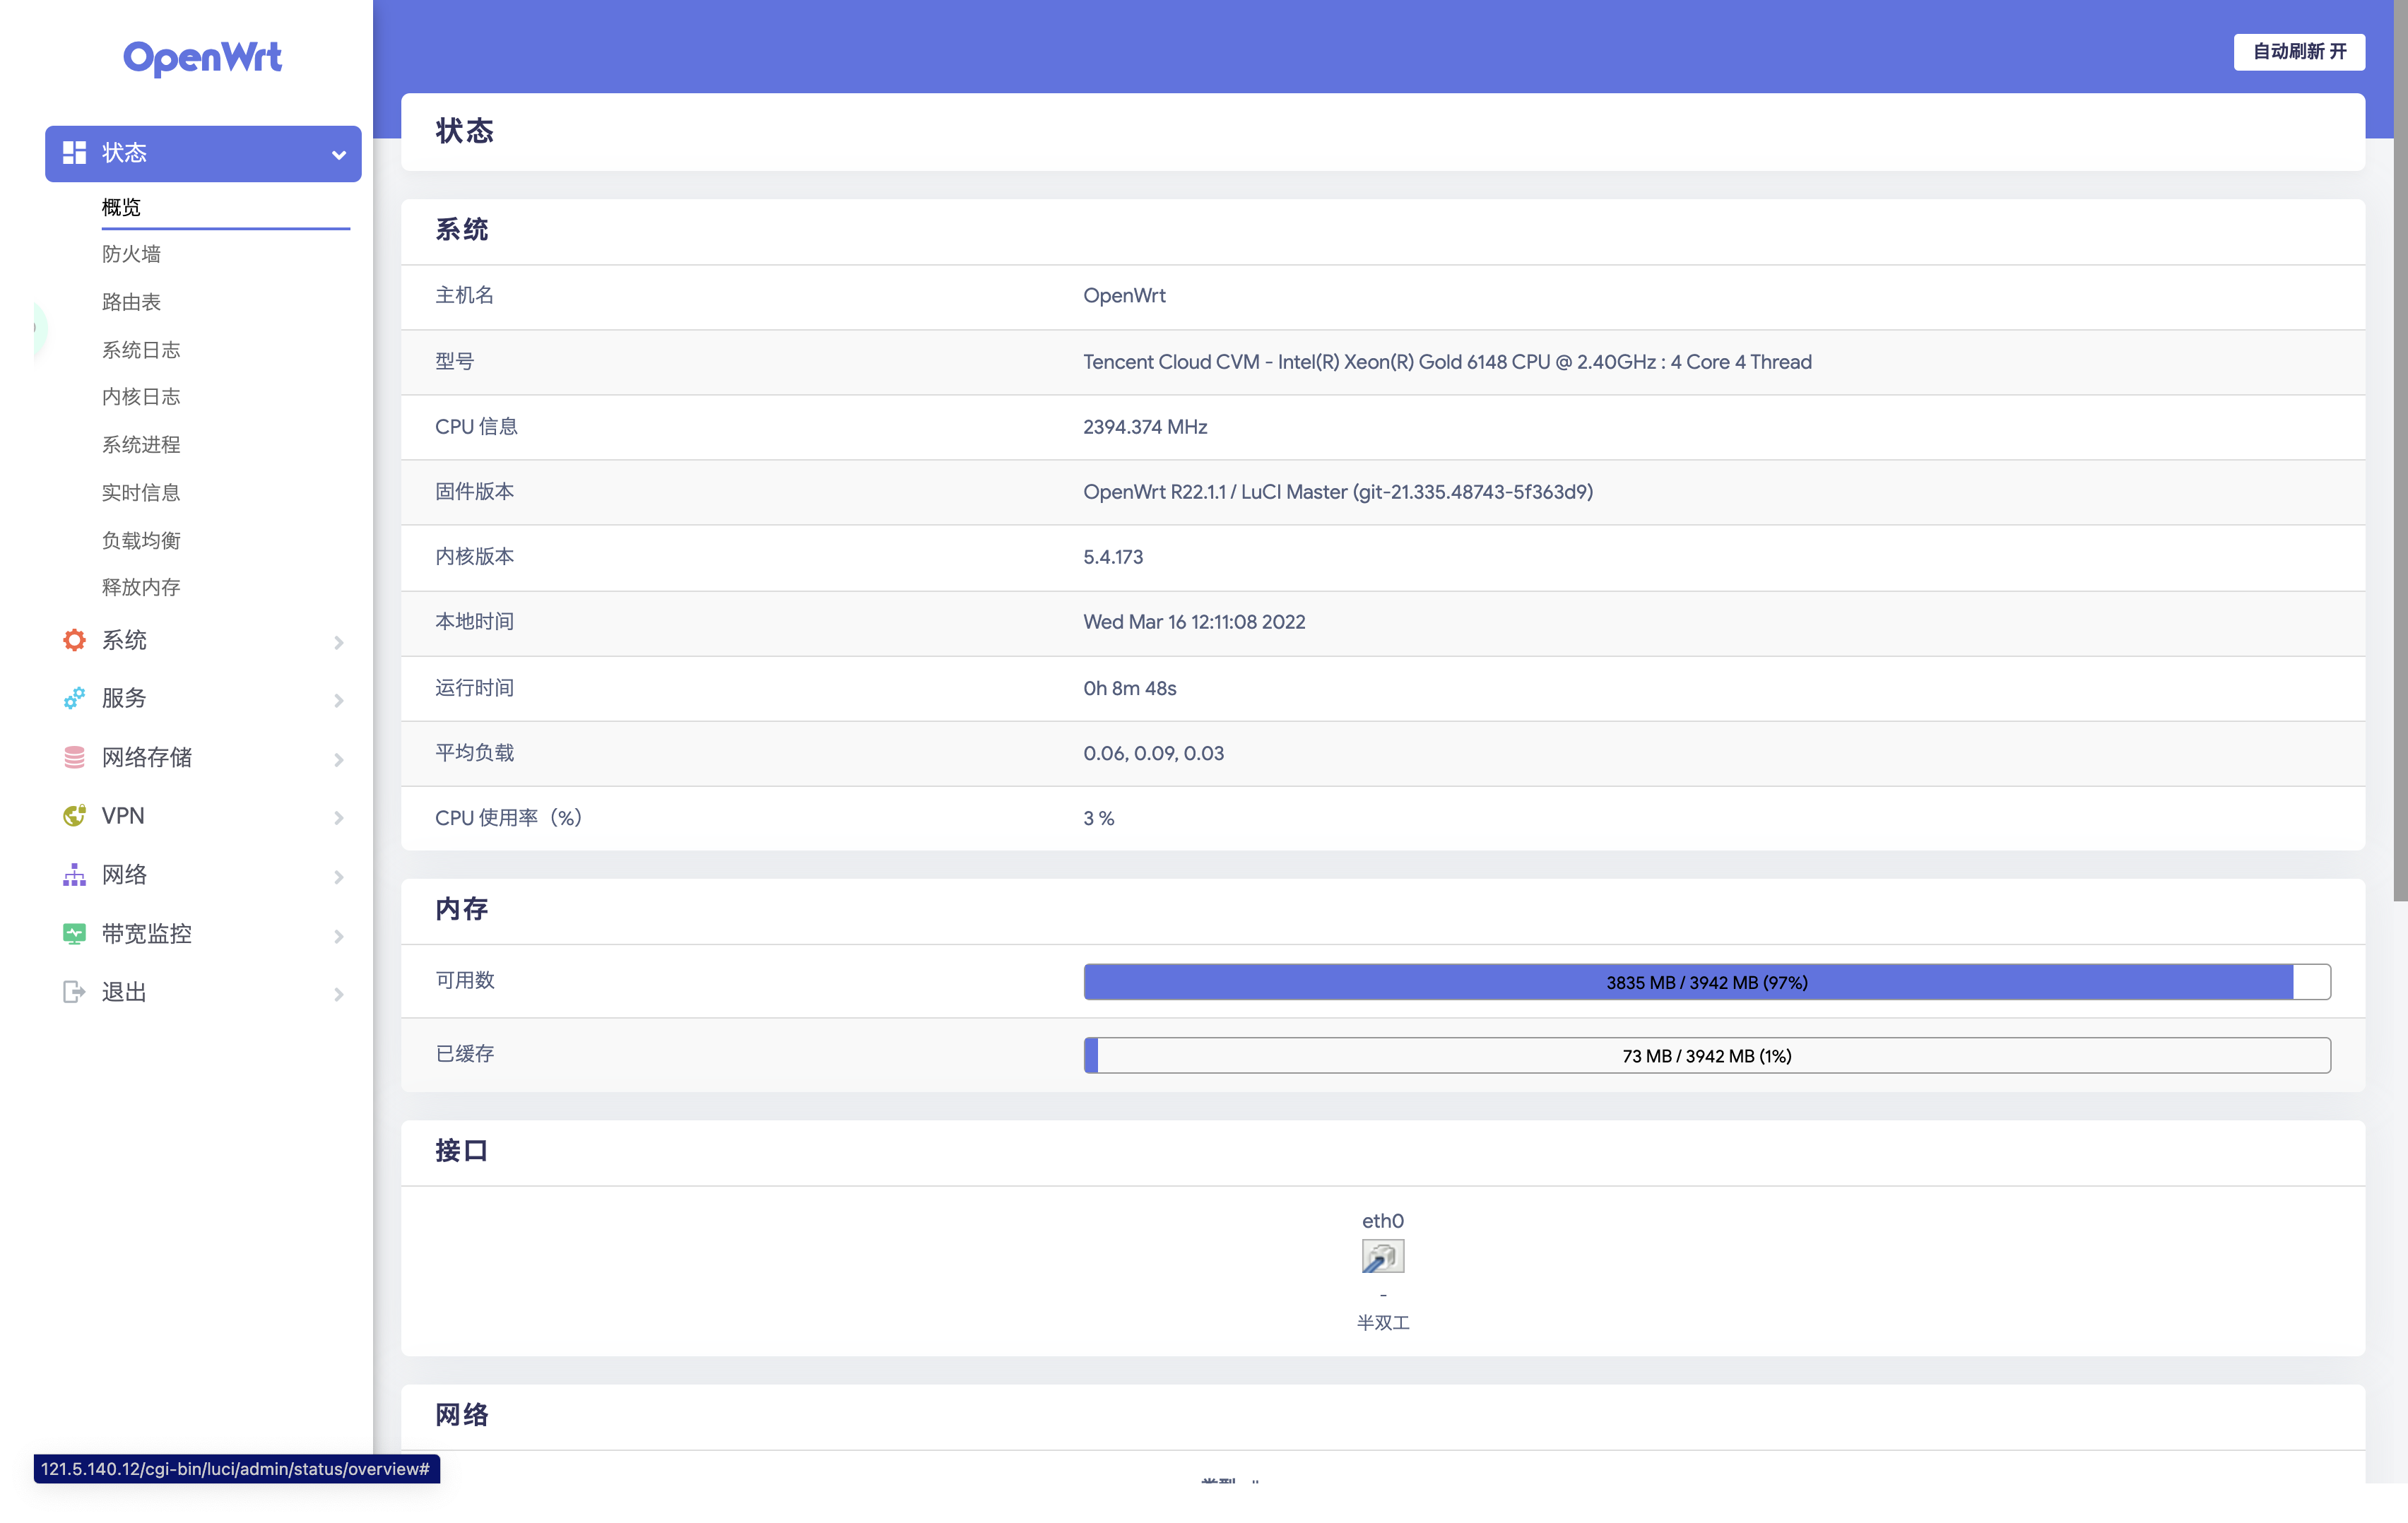2408x1523 pixels.
Task: Click the 网络 topology icon
Action: pyautogui.click(x=74, y=875)
